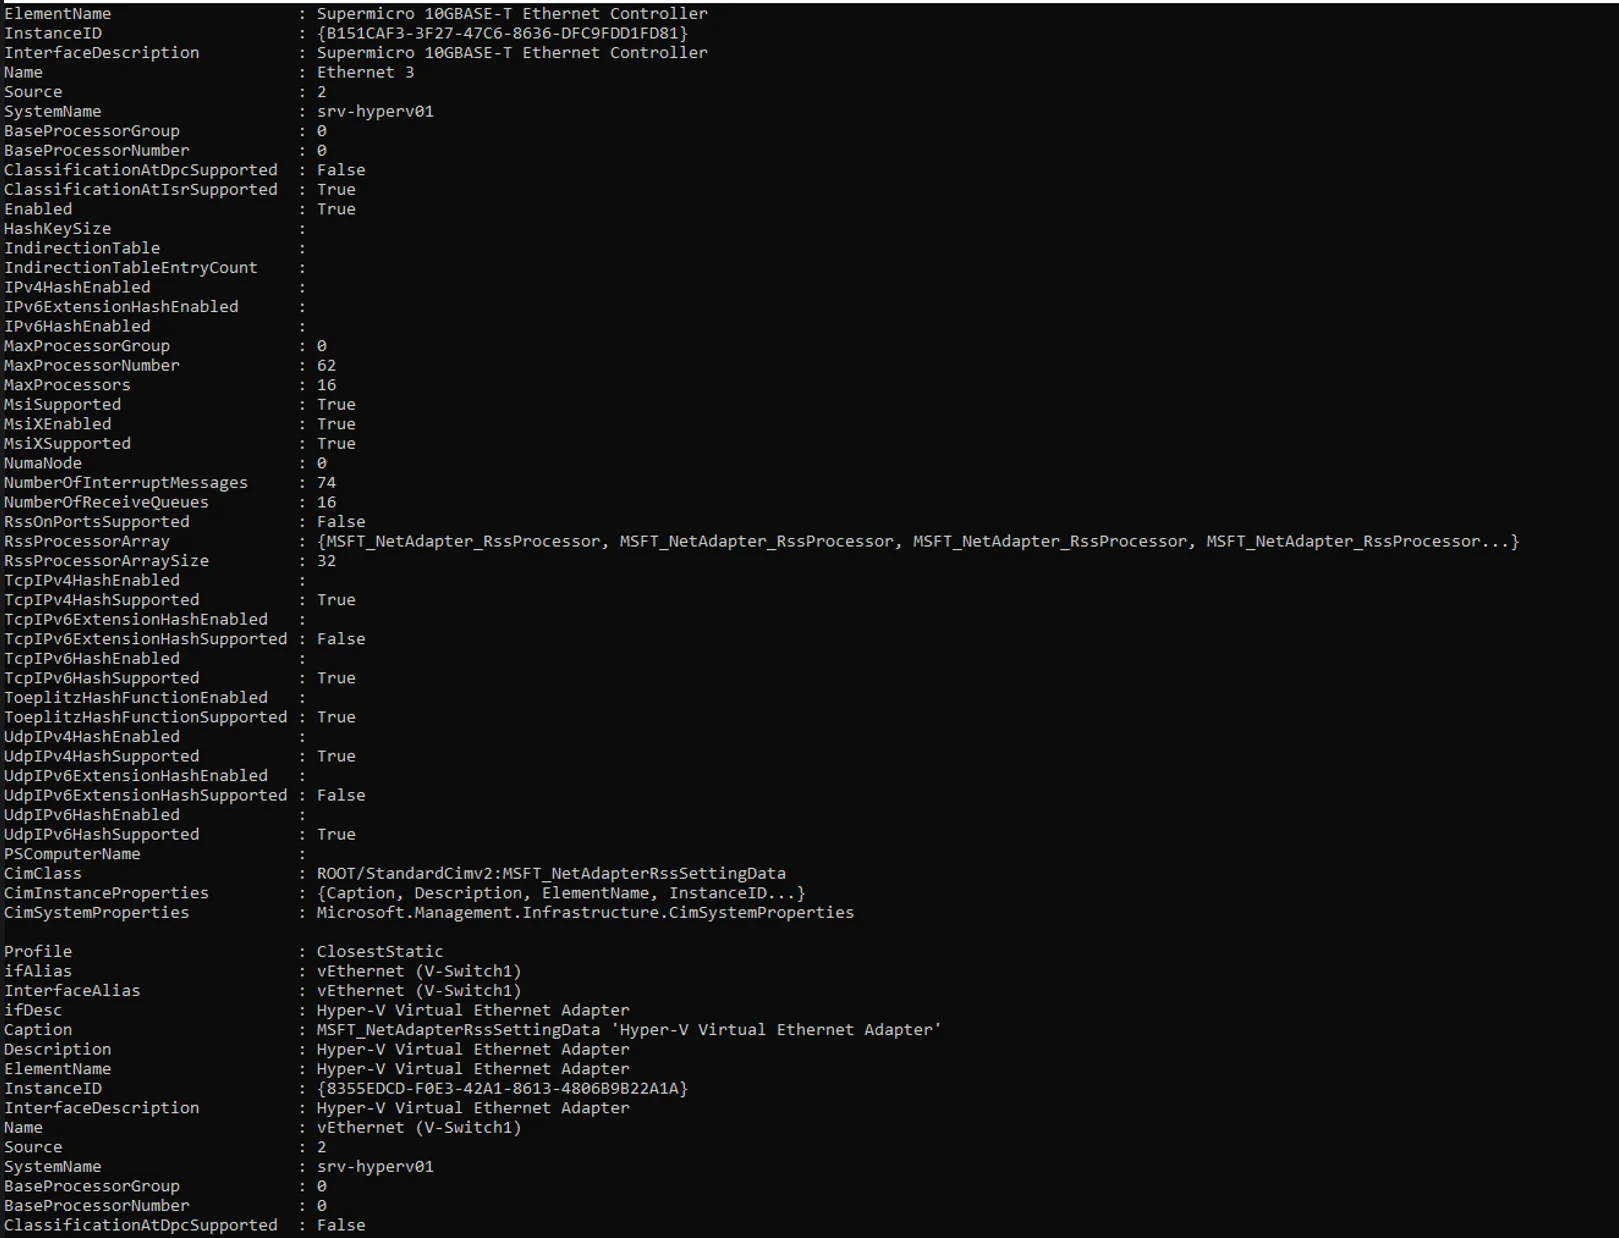The width and height of the screenshot is (1619, 1238).
Task: Click the 'NumberOfReceiveQueues' label
Action: tap(106, 502)
